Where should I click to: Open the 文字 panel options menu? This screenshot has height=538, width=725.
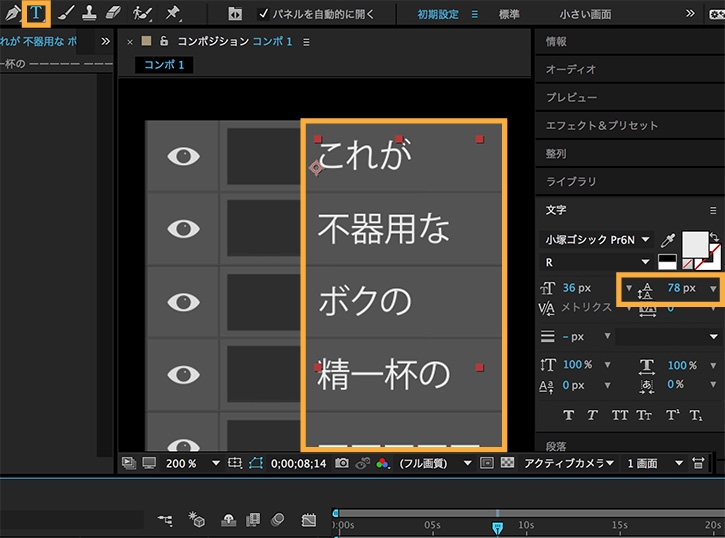[713, 210]
